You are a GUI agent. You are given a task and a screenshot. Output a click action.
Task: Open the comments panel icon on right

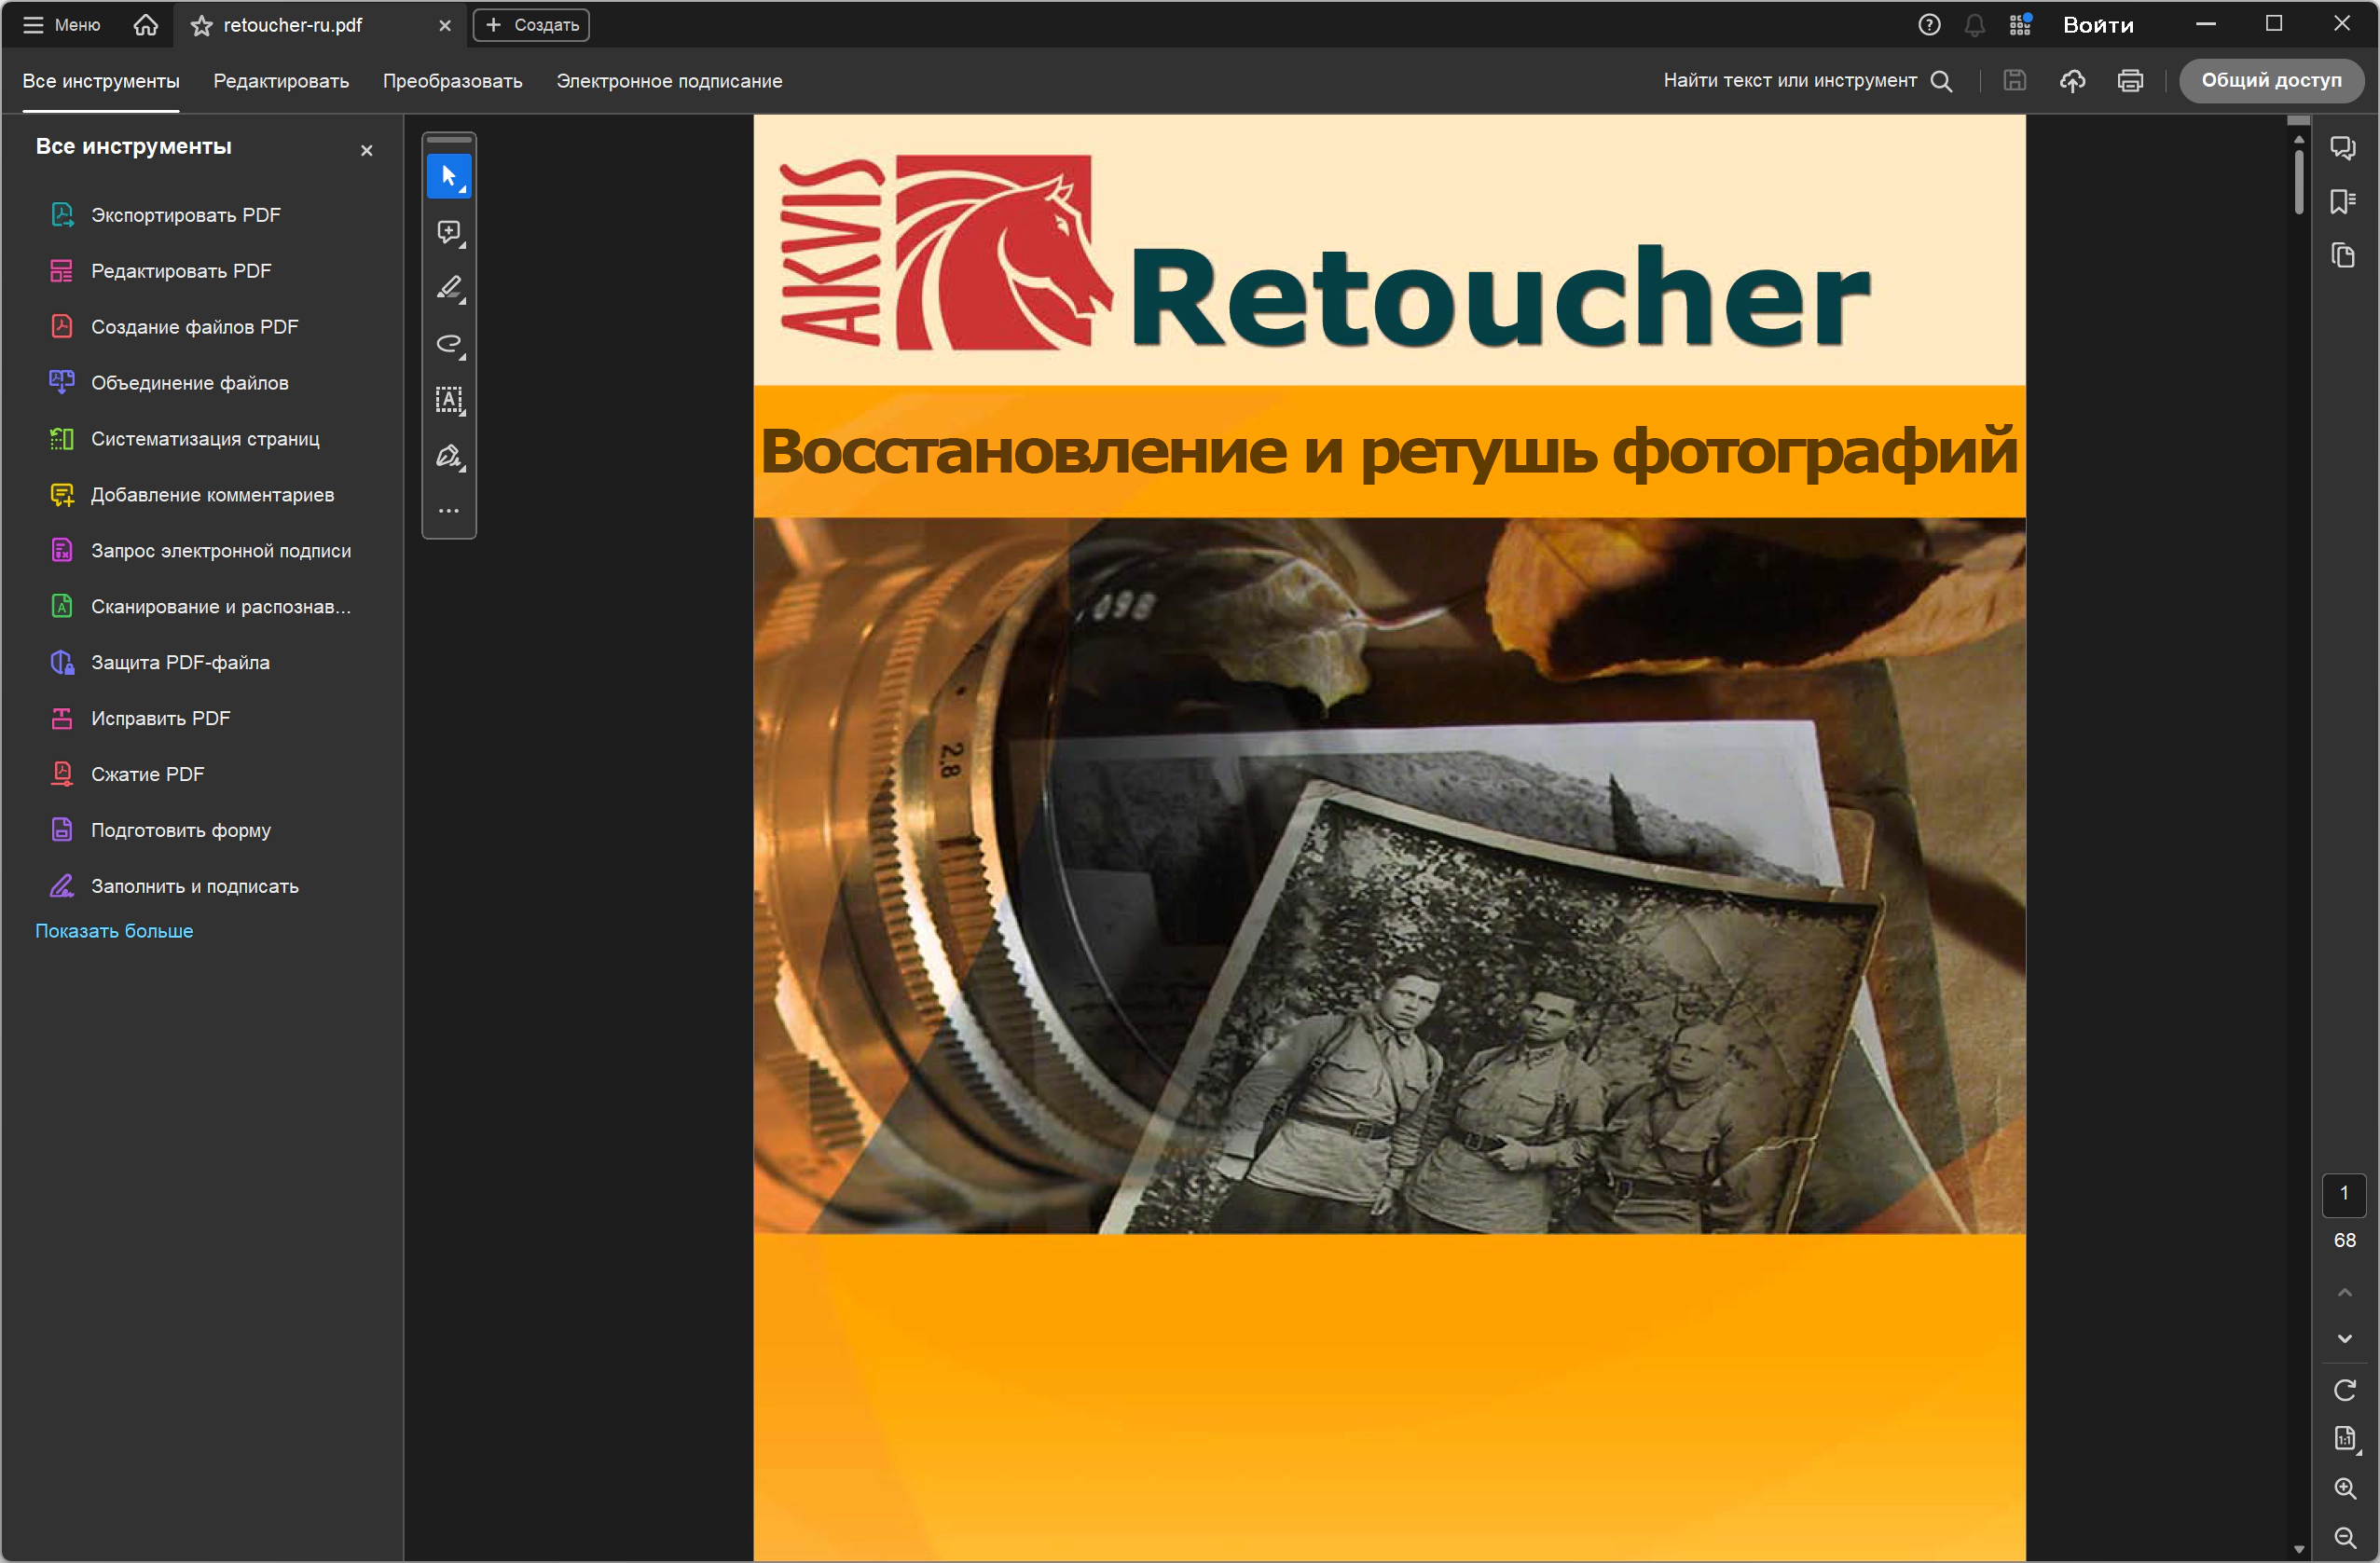point(2342,148)
